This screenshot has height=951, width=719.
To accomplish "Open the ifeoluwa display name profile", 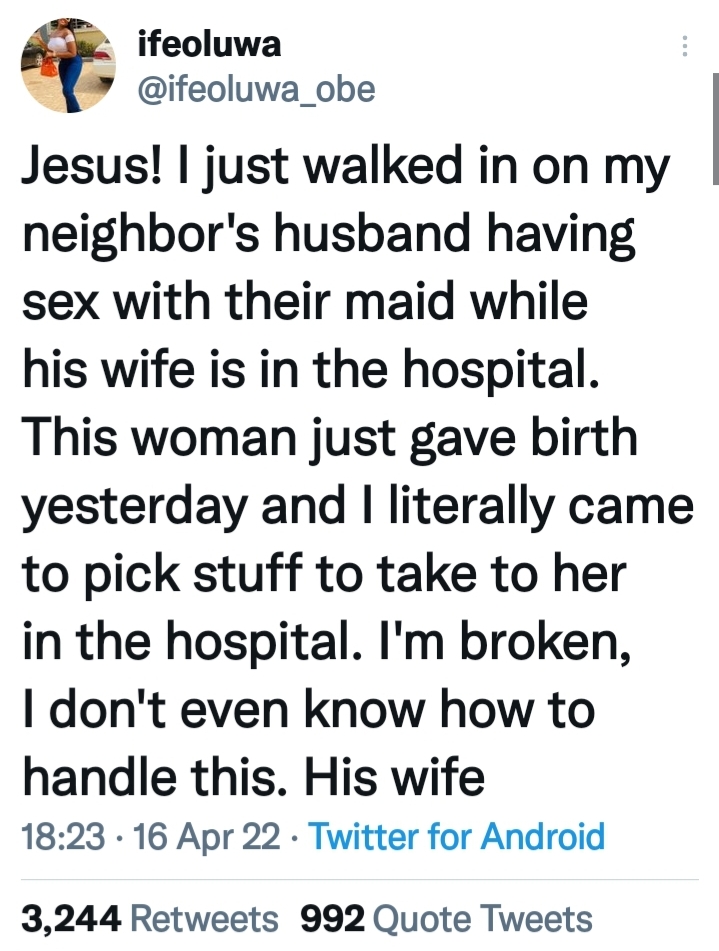I will coord(209,45).
